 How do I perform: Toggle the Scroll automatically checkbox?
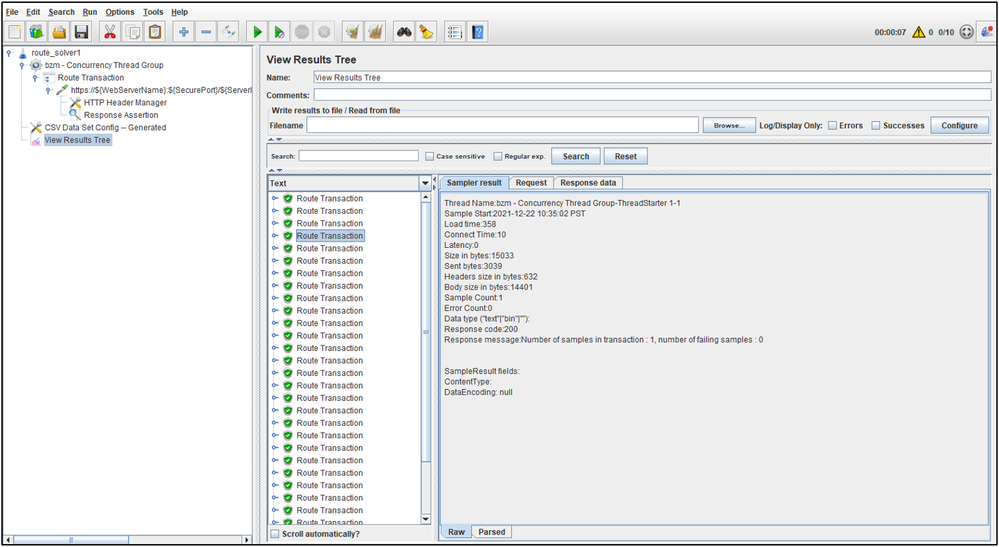(275, 534)
